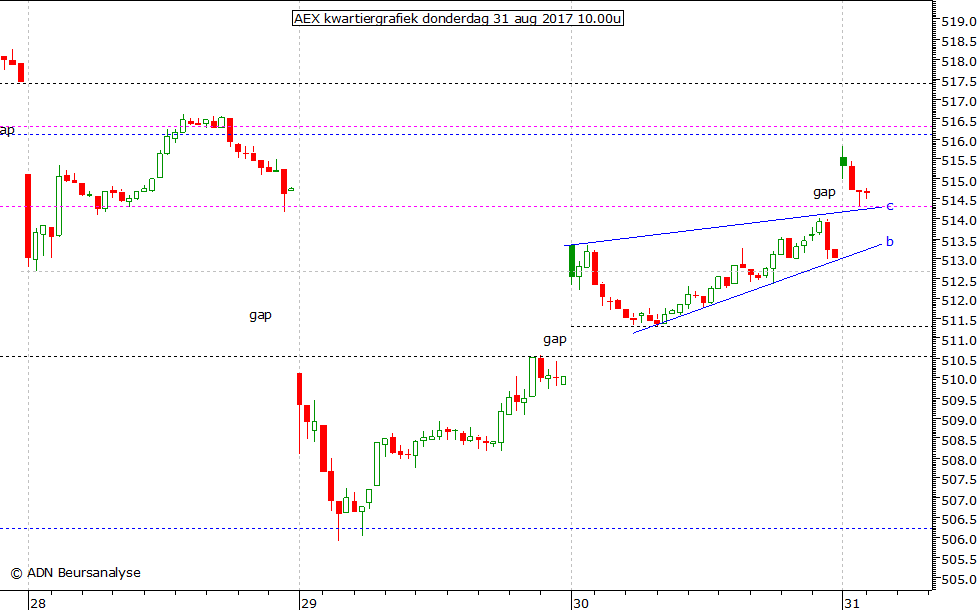This screenshot has width=980, height=610.
Task: Select the lower blue rising trendline
Action: (x=756, y=288)
